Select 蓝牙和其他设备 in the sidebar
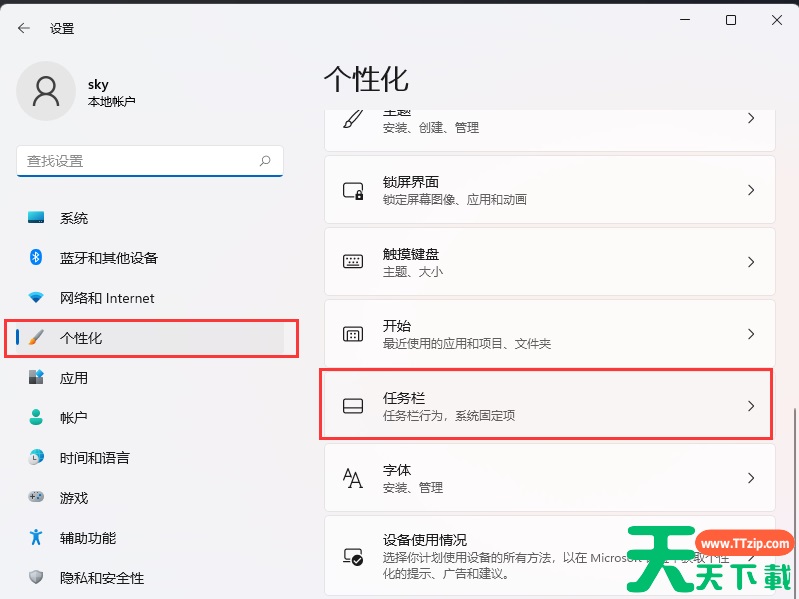799x599 pixels. [x=150, y=257]
